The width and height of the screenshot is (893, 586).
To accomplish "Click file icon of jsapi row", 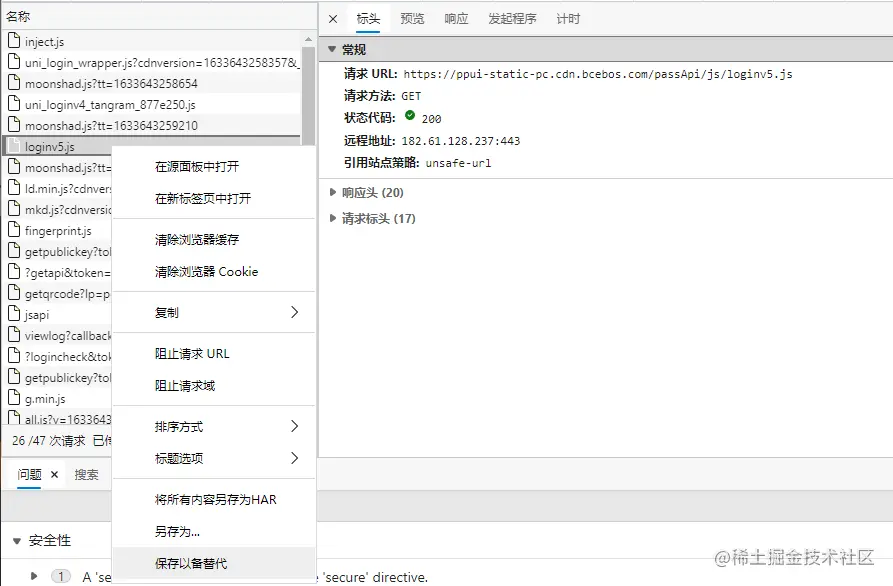I will tap(14, 313).
